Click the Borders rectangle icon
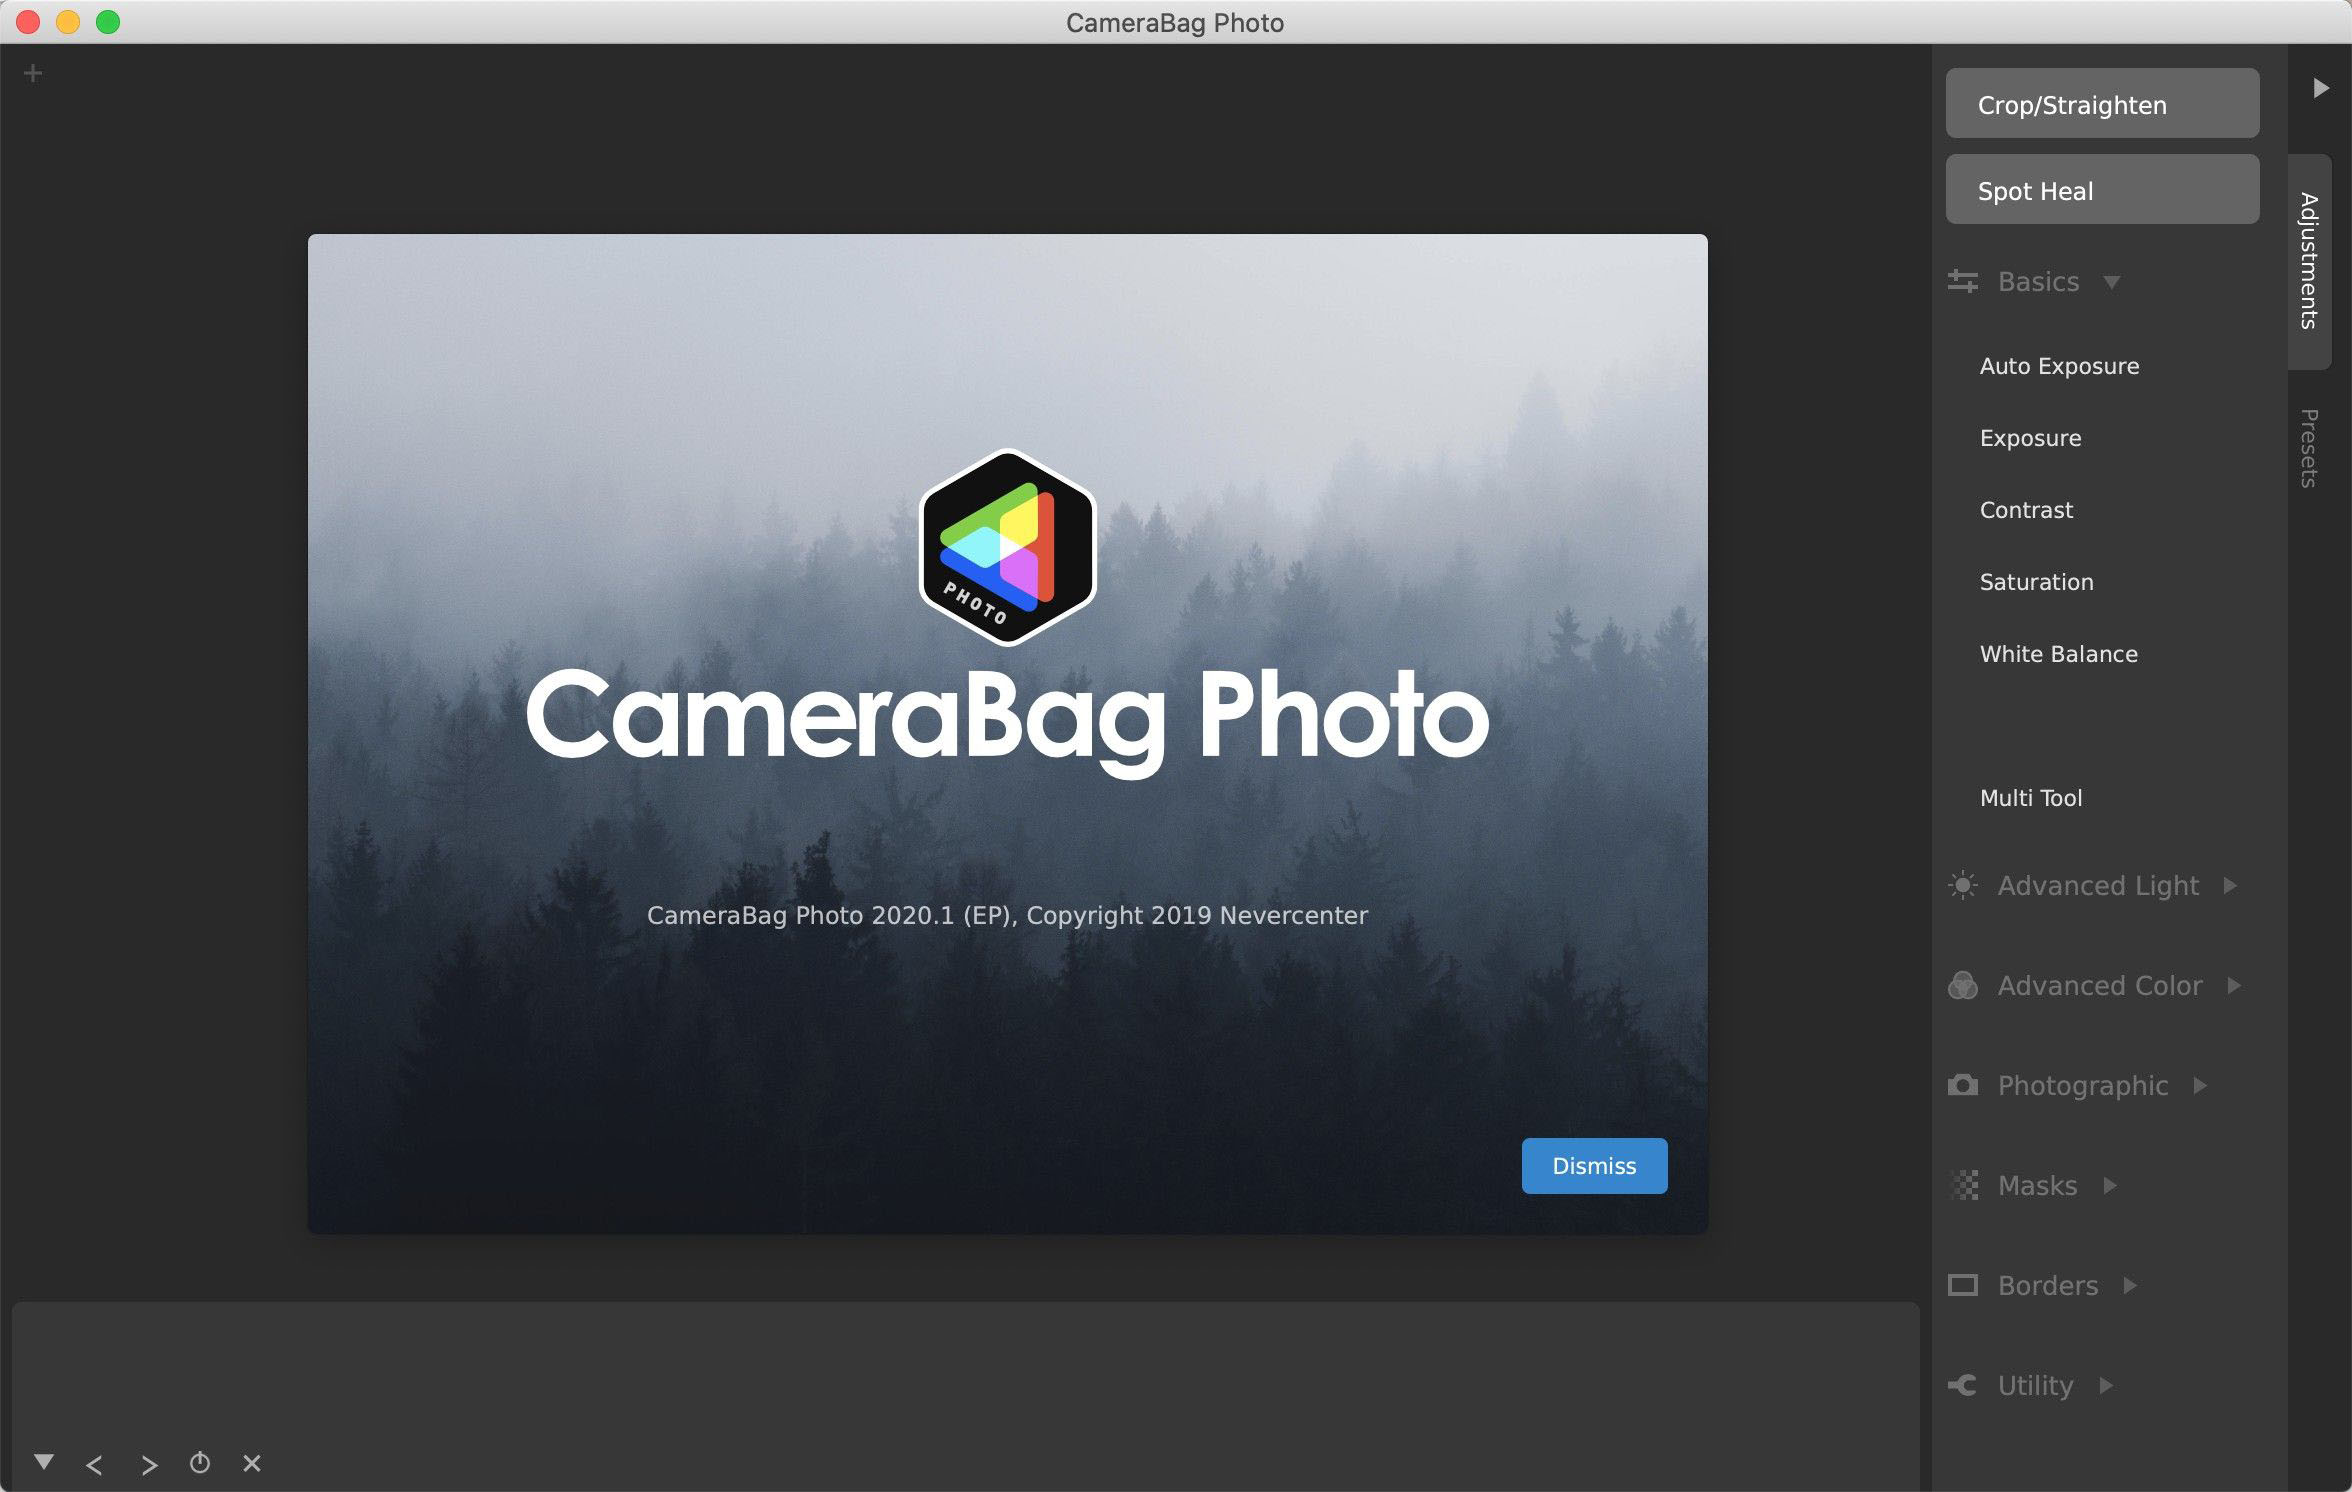This screenshot has height=1492, width=2352. tap(1962, 1285)
